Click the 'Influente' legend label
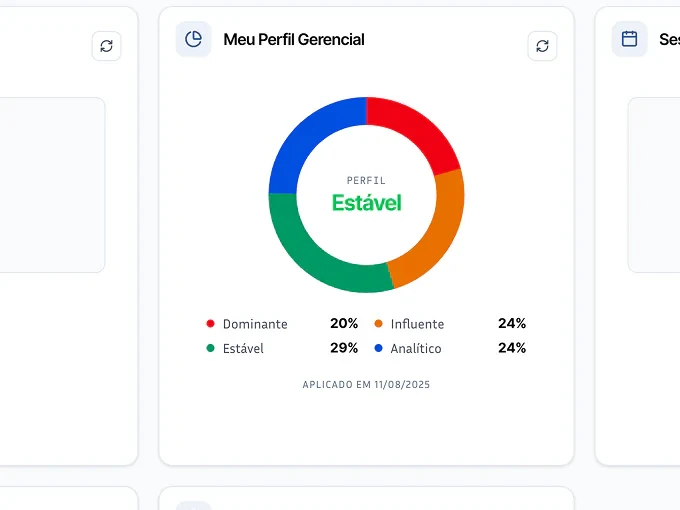This screenshot has height=510, width=680. pos(417,324)
